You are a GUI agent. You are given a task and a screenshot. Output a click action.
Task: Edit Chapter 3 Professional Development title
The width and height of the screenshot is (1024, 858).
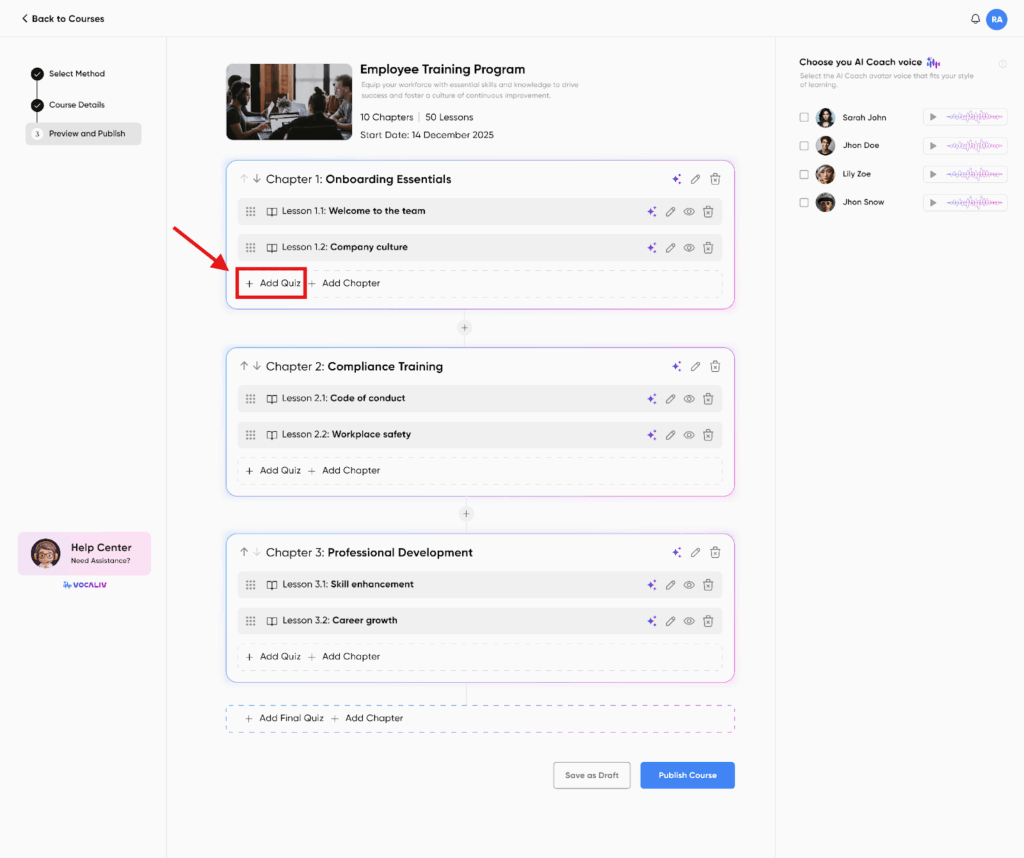coord(696,552)
